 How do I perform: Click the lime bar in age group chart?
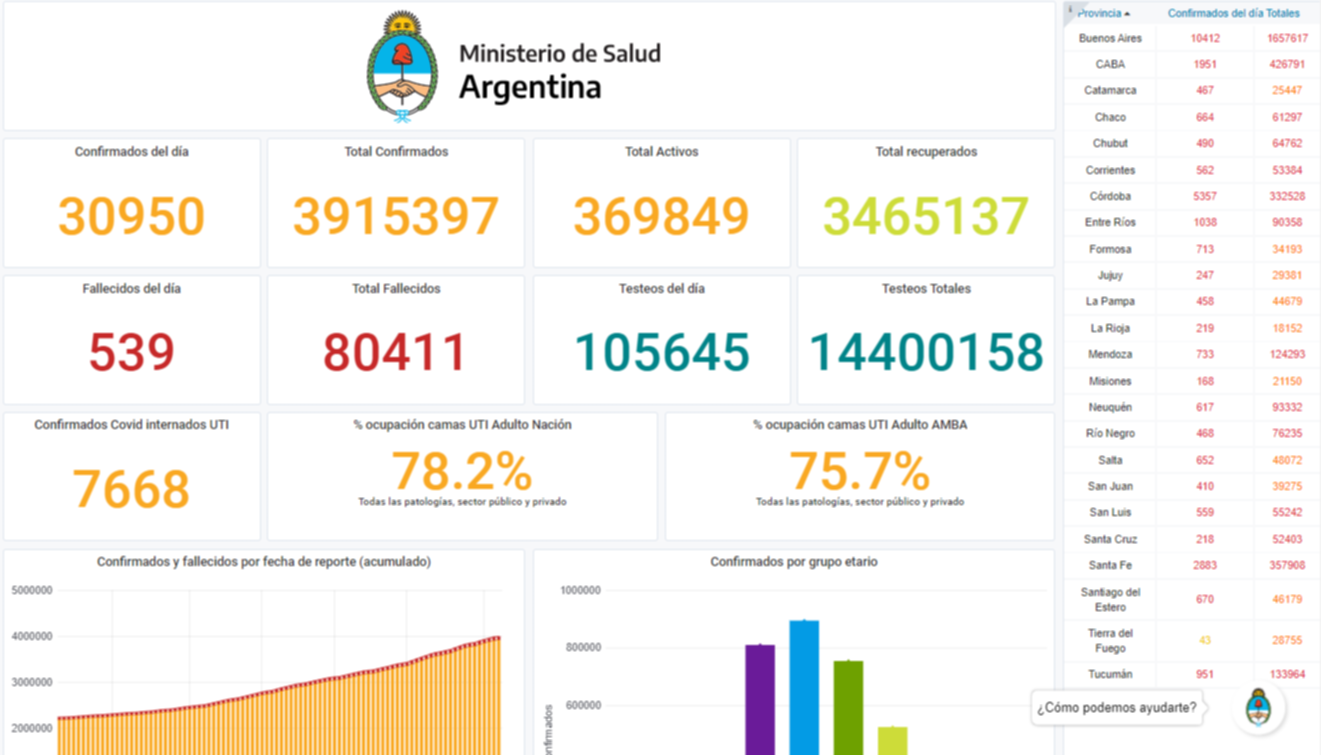(x=892, y=741)
